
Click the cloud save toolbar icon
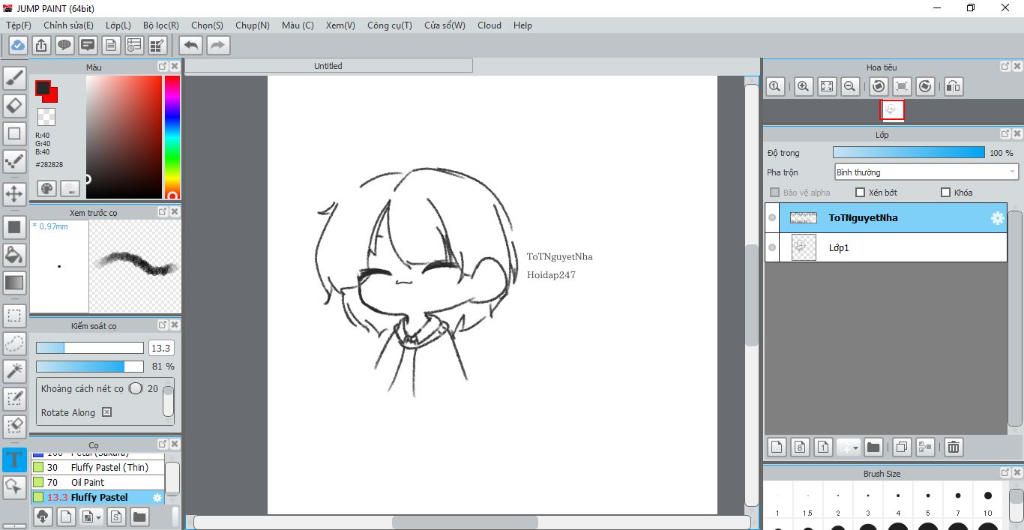click(18, 45)
